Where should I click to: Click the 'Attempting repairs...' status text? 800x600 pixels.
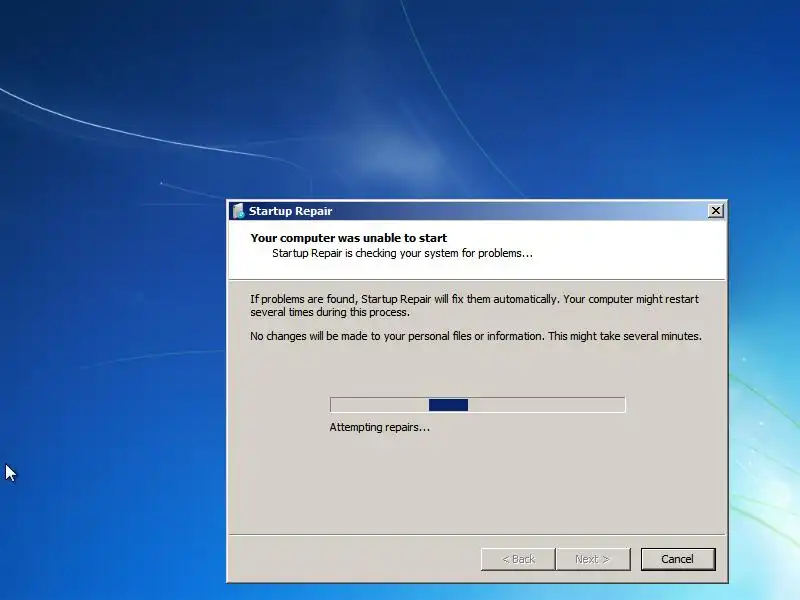(380, 427)
